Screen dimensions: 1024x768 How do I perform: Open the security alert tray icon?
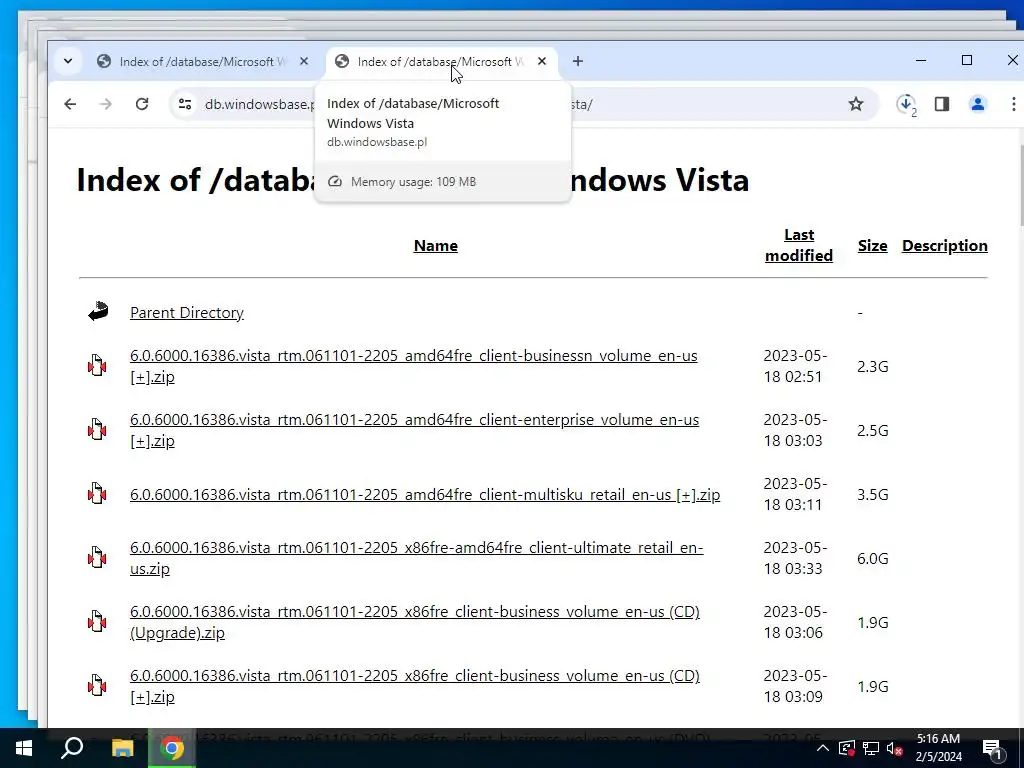(x=846, y=748)
